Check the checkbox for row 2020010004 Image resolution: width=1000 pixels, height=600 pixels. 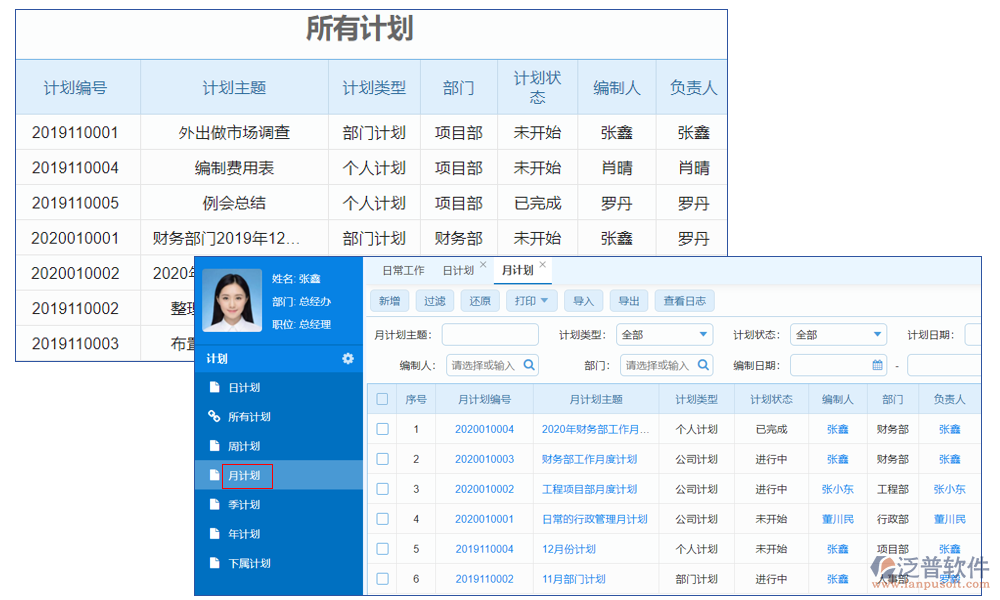pos(383,428)
